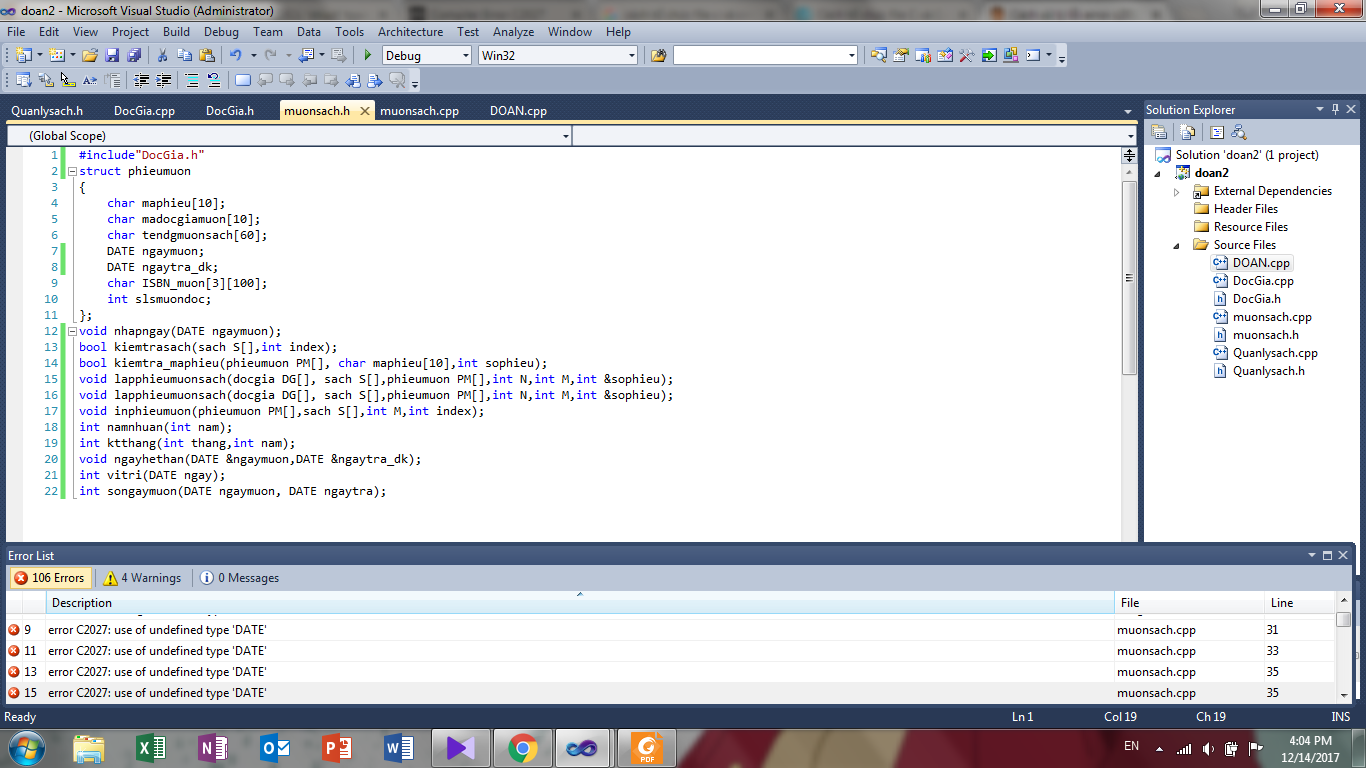Open Toolbox via hammer-wrench icon
The height and width of the screenshot is (768, 1366).
coord(966,56)
